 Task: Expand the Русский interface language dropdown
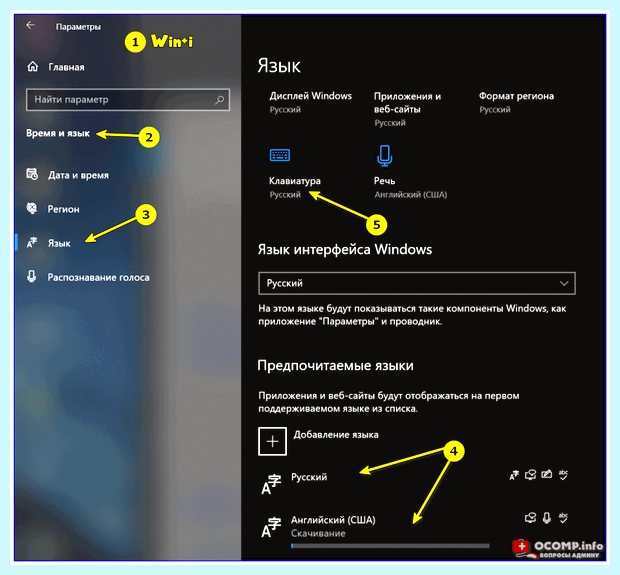[x=417, y=283]
